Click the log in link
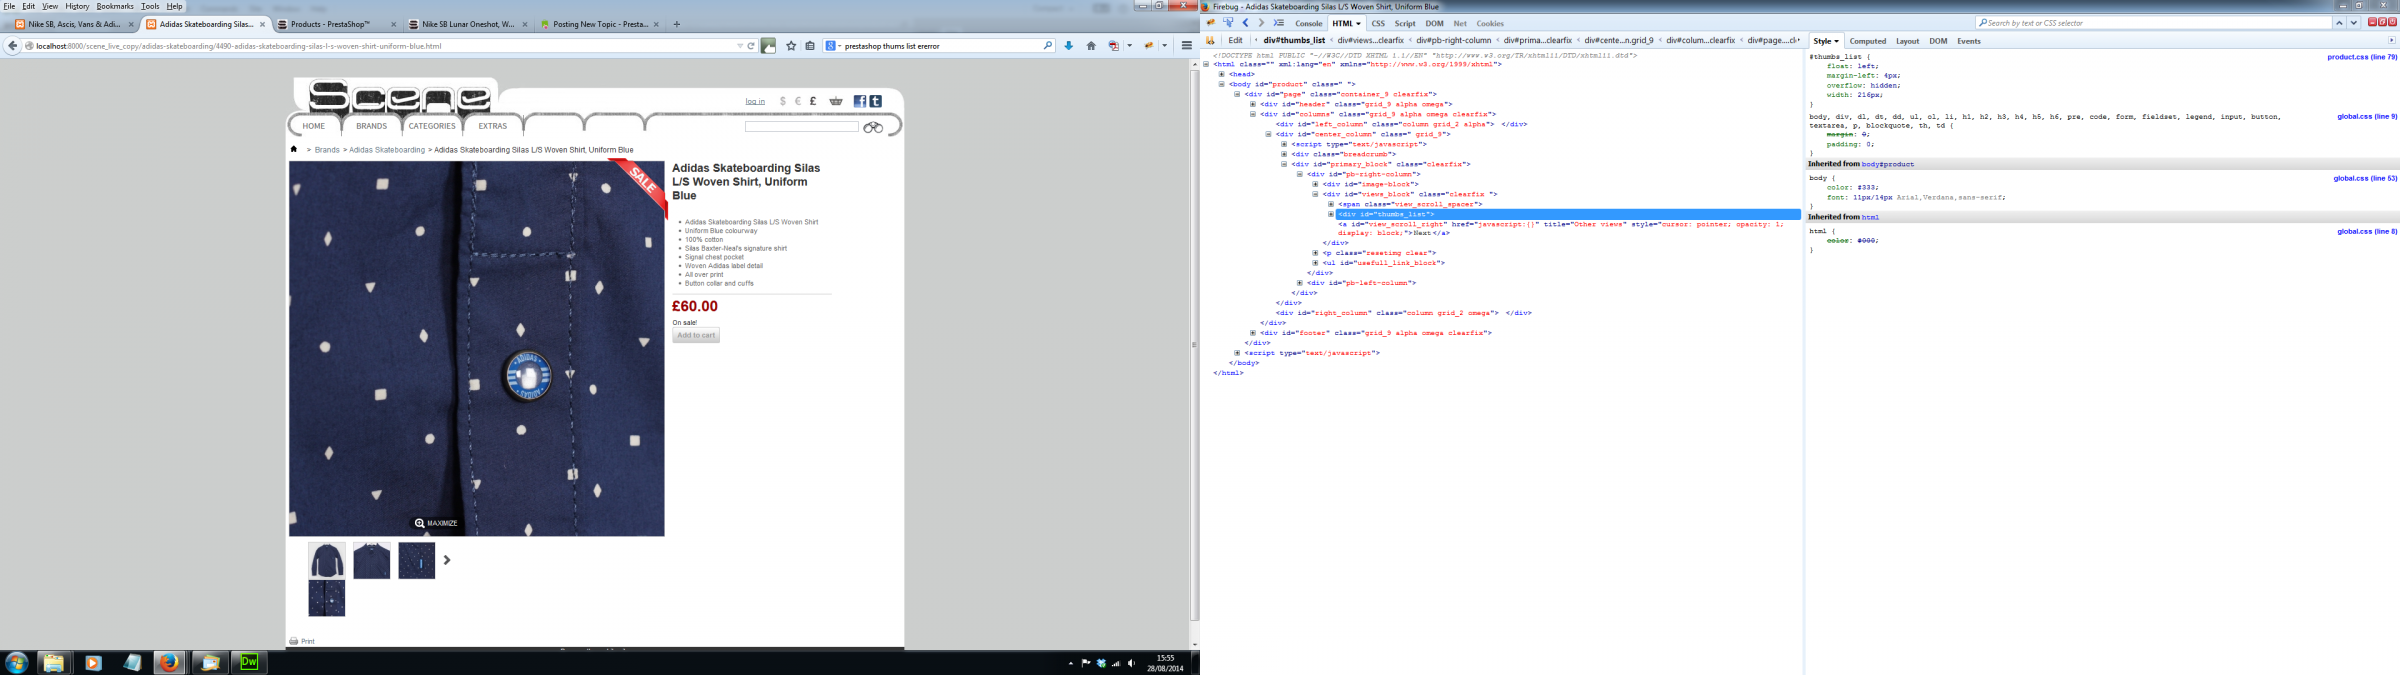Screen dimensions: 2400x675 click(x=755, y=101)
